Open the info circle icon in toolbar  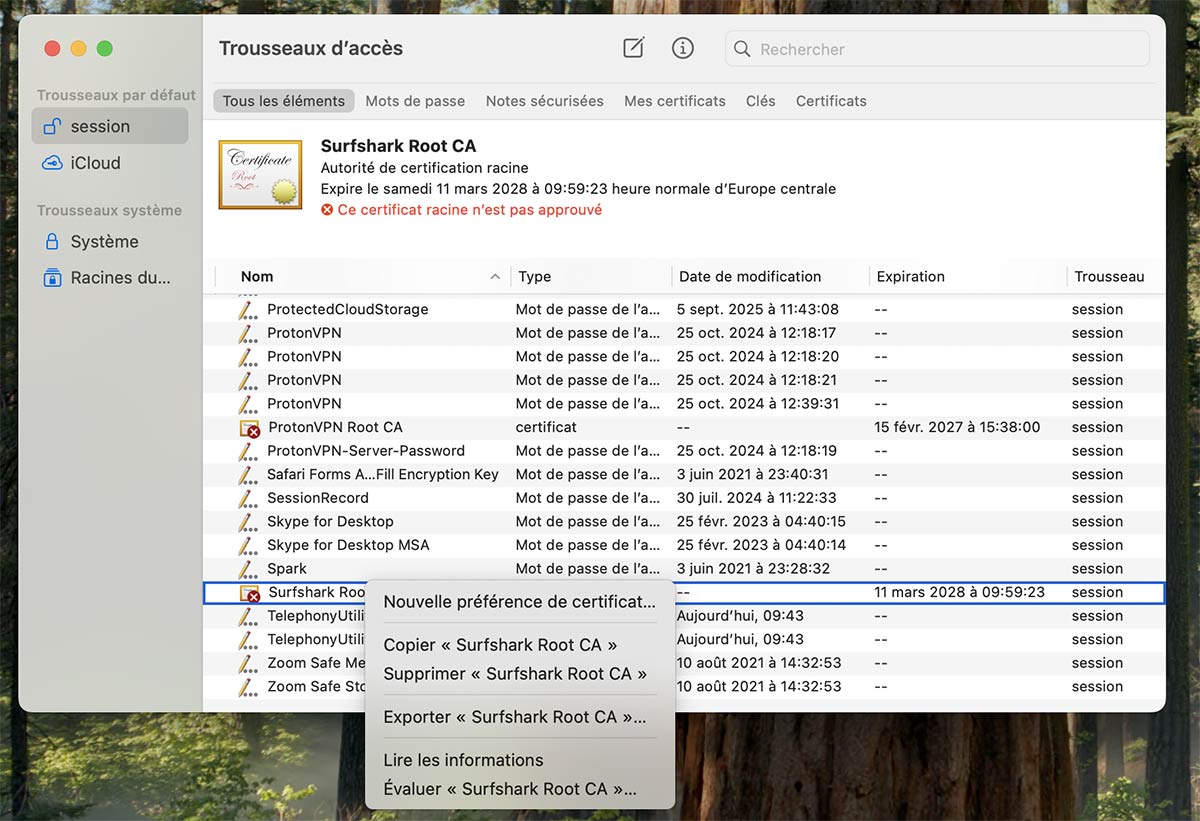point(683,48)
